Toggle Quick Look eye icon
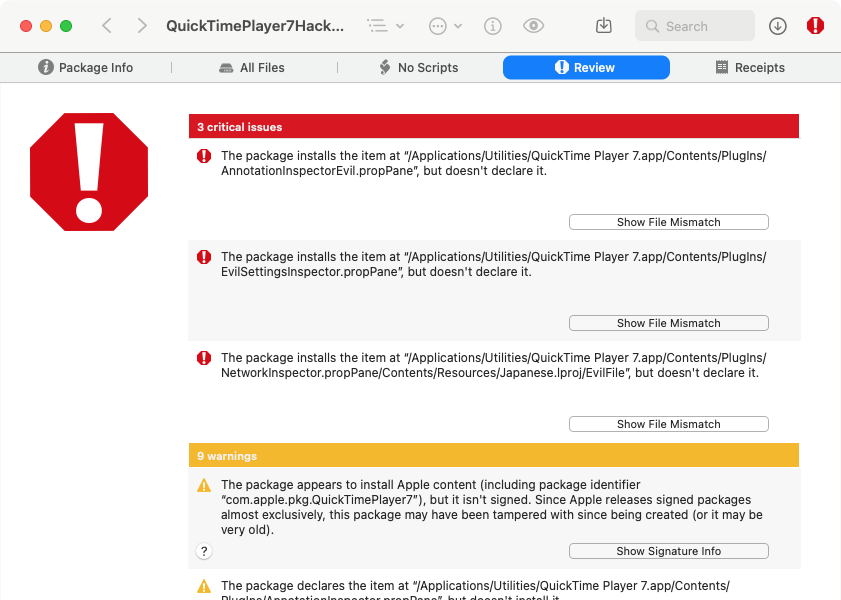The width and height of the screenshot is (841, 600). 533,26
